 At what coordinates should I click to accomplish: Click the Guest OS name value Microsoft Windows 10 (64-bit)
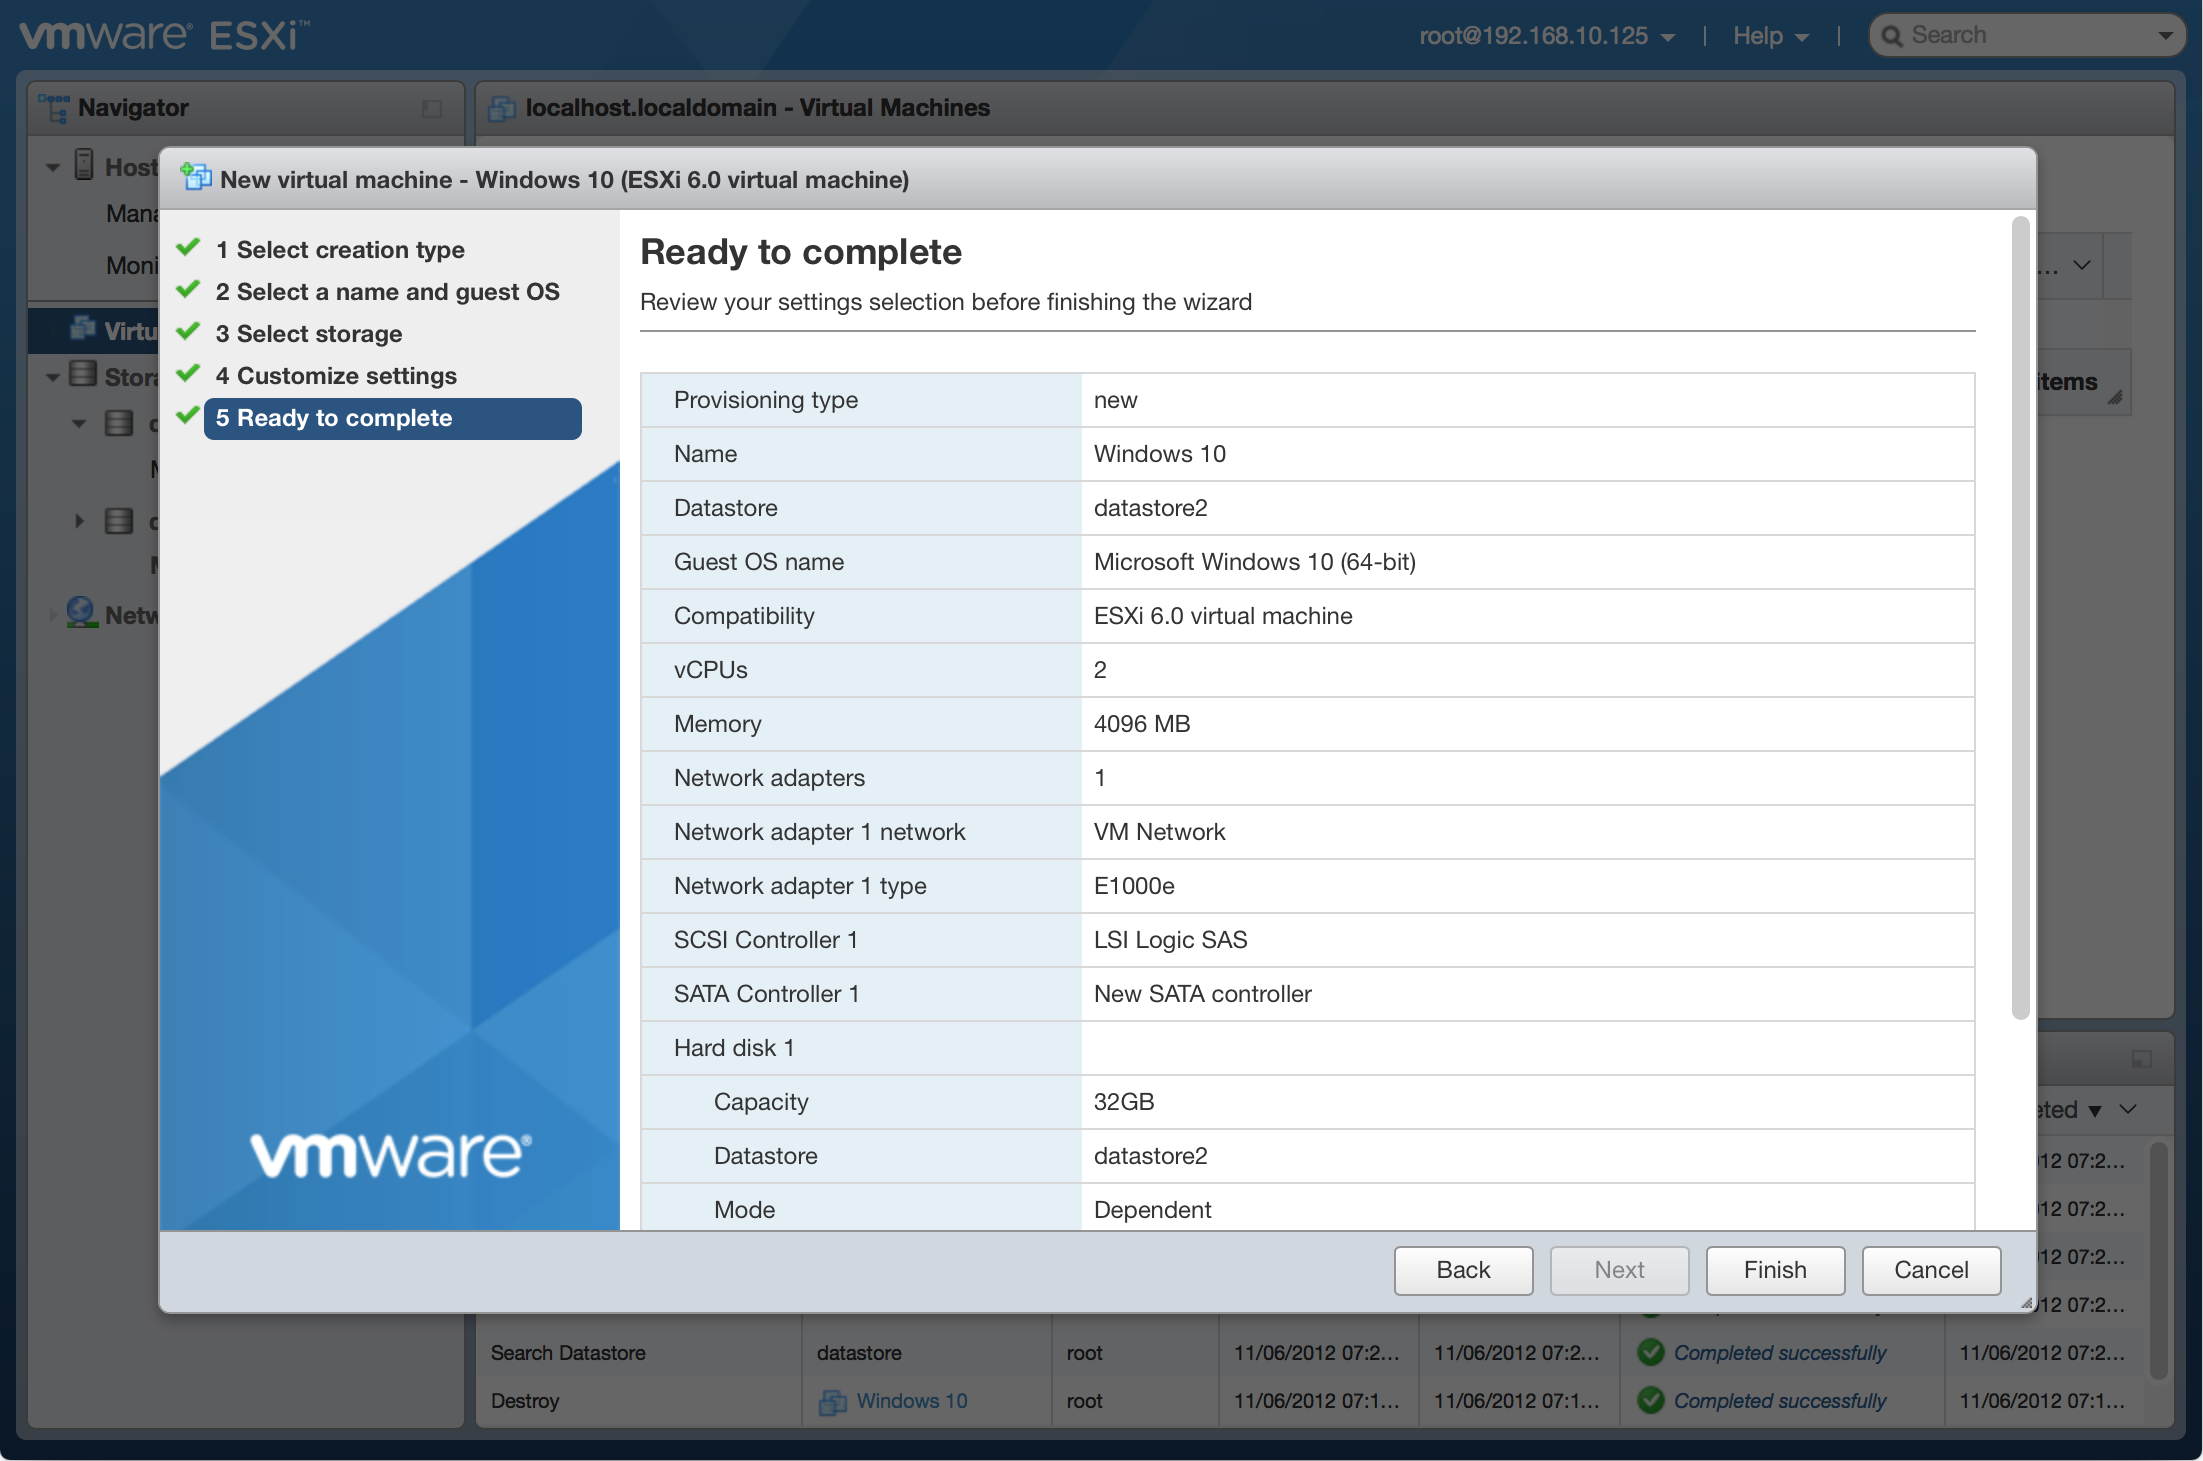pyautogui.click(x=1255, y=562)
